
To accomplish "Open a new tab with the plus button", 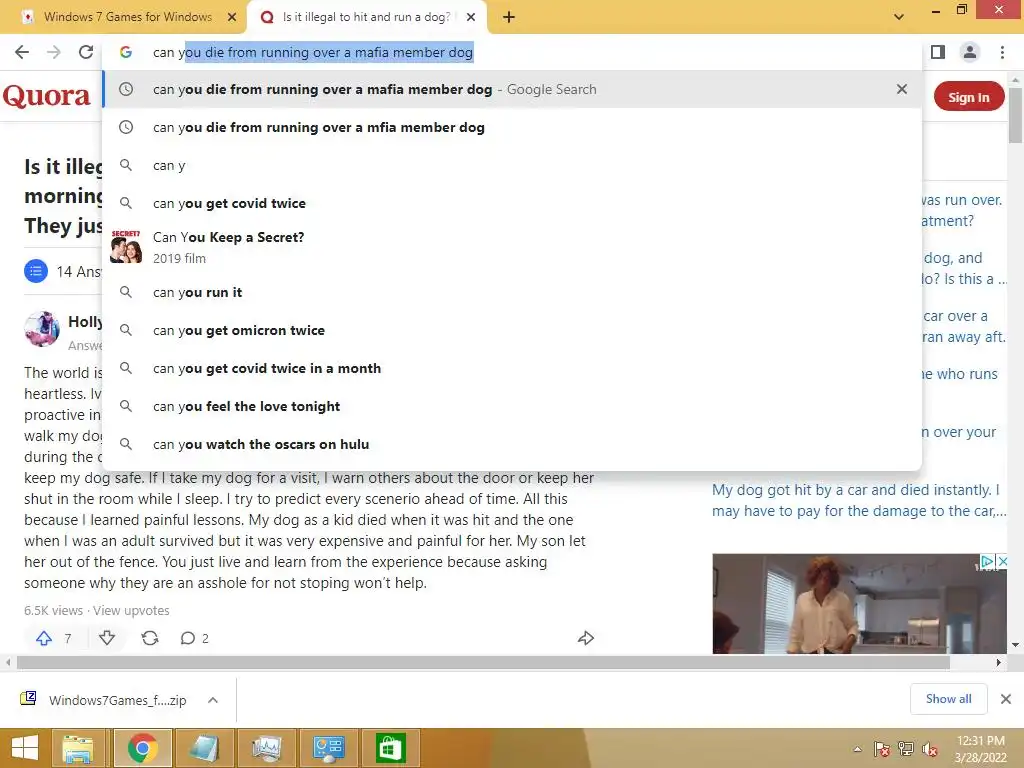I will click(509, 17).
